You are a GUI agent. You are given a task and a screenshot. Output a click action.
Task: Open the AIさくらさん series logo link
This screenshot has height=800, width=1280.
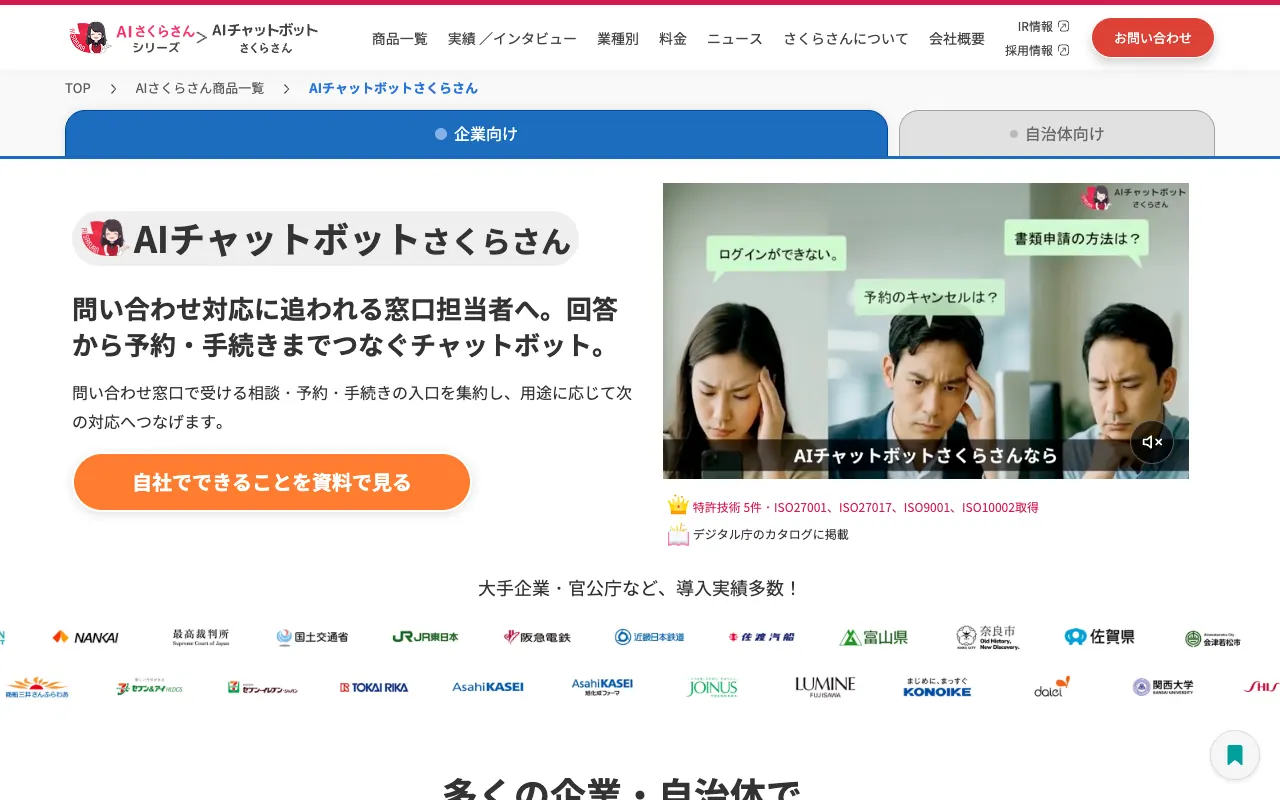point(132,38)
